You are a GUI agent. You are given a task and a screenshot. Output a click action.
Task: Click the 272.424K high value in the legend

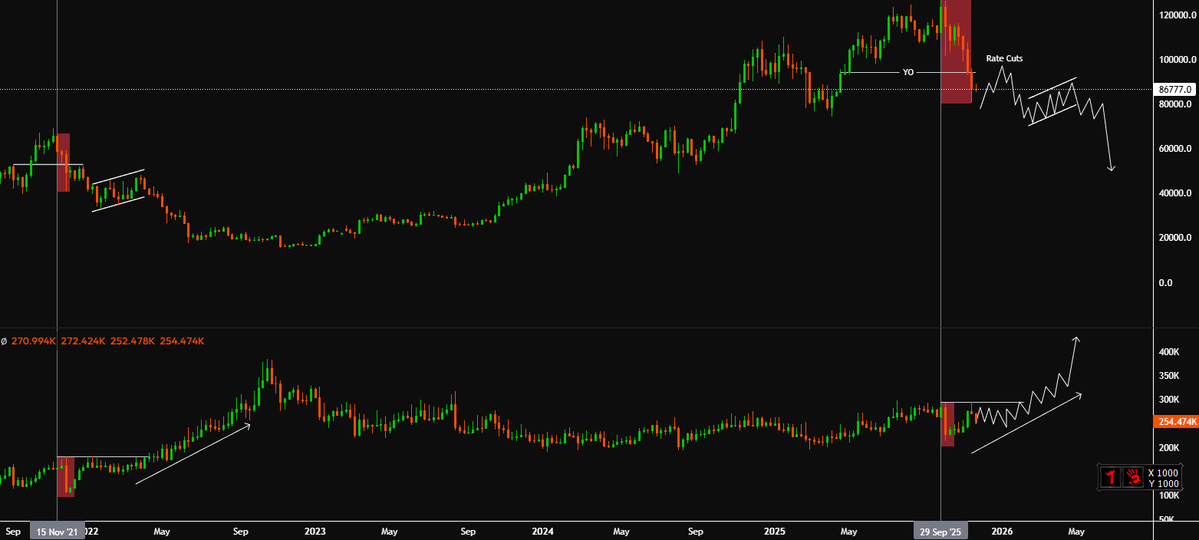coord(82,341)
